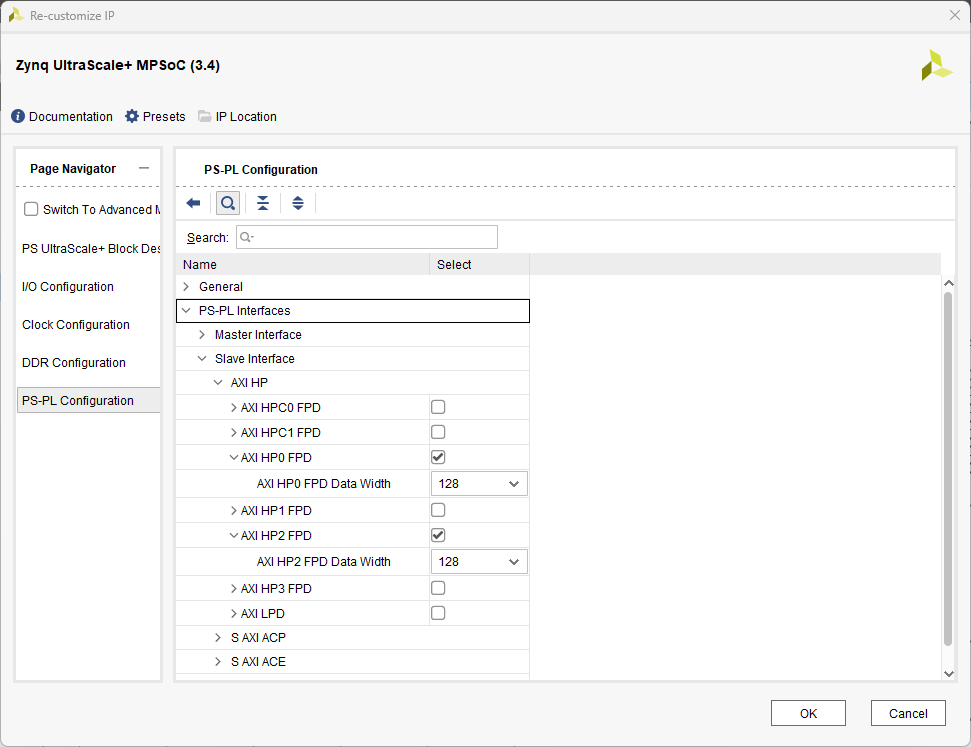Click the OK button
This screenshot has width=971, height=747.
coord(808,713)
